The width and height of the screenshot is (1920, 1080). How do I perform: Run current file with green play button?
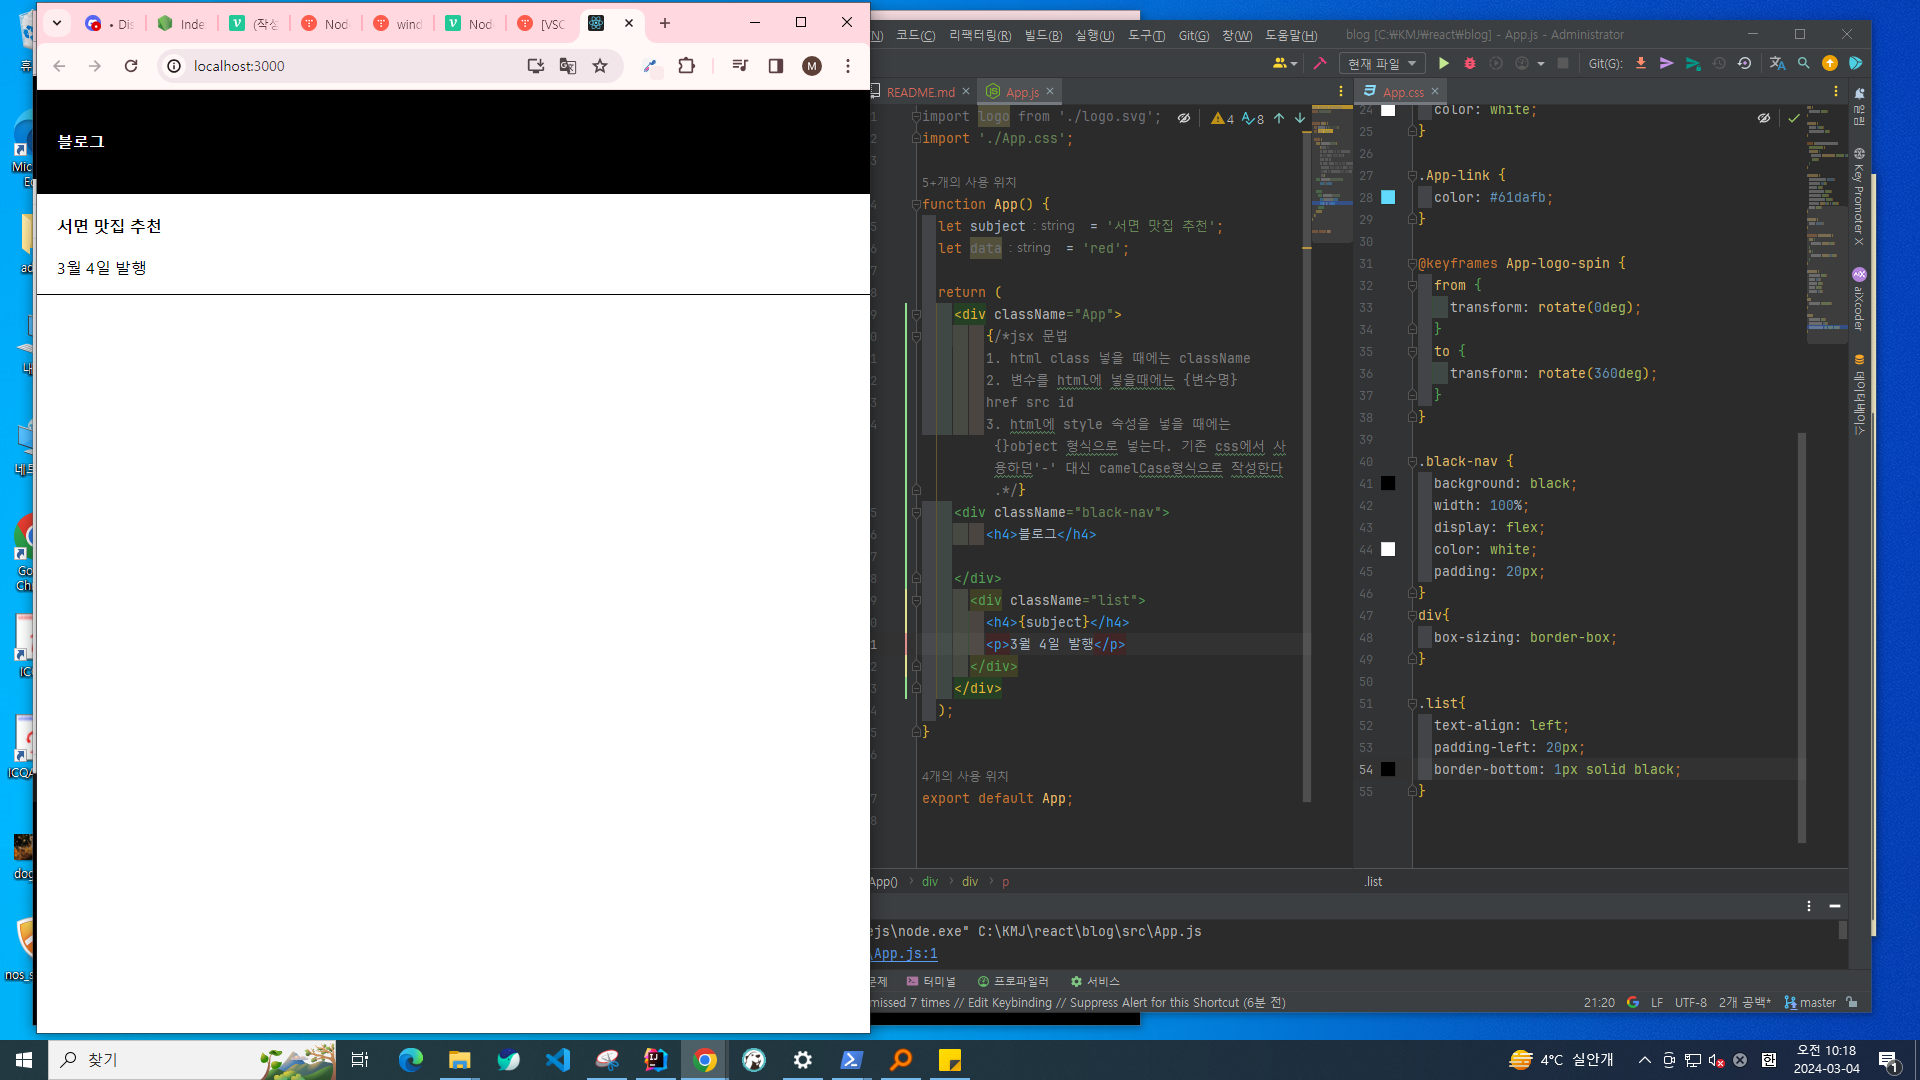point(1444,63)
